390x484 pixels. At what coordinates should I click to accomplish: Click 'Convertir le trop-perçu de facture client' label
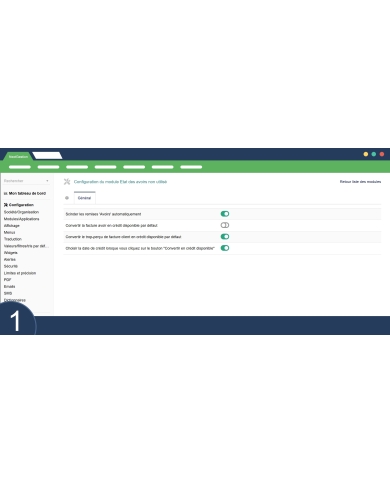click(x=123, y=237)
